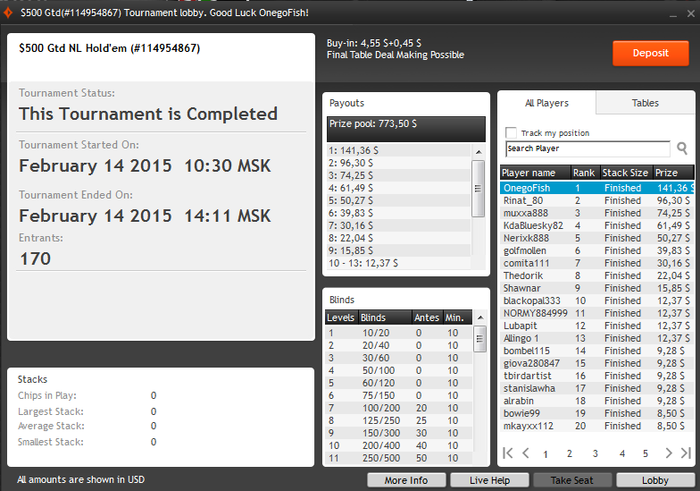Screen dimensions: 700x491
Task: Open page 1 of players
Action: [545, 454]
